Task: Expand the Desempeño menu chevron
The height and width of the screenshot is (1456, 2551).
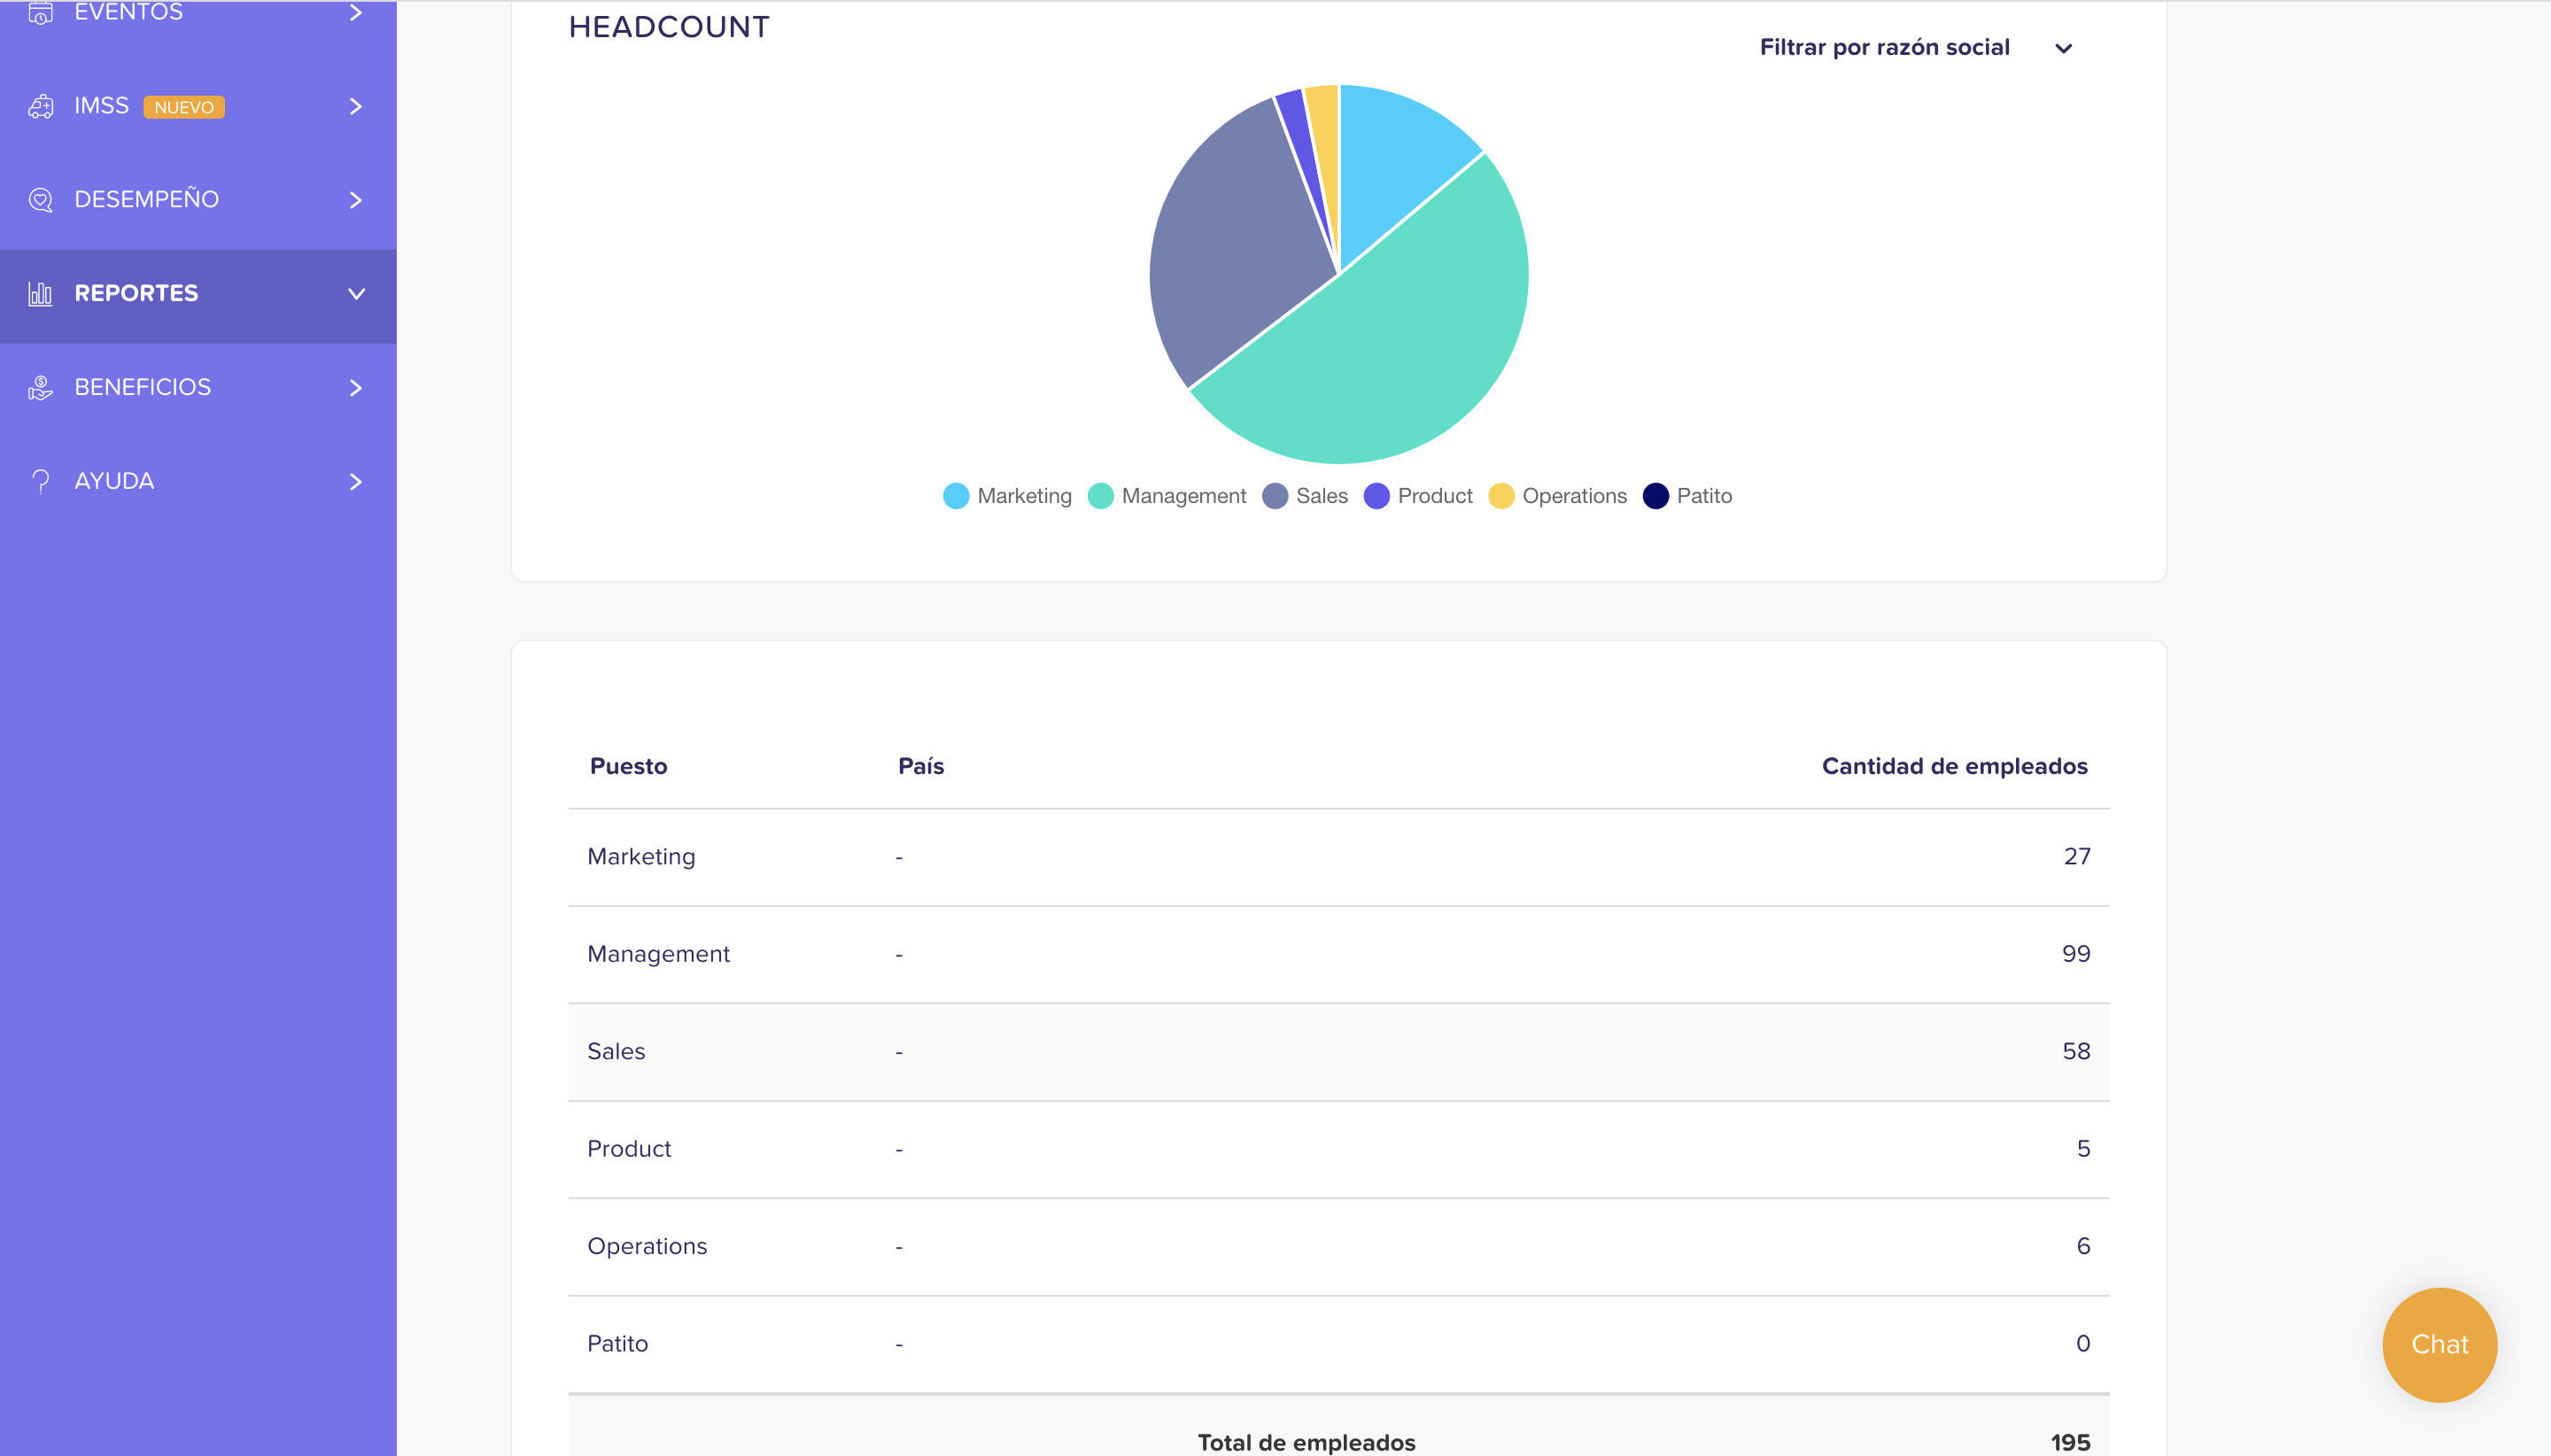Action: [x=355, y=200]
